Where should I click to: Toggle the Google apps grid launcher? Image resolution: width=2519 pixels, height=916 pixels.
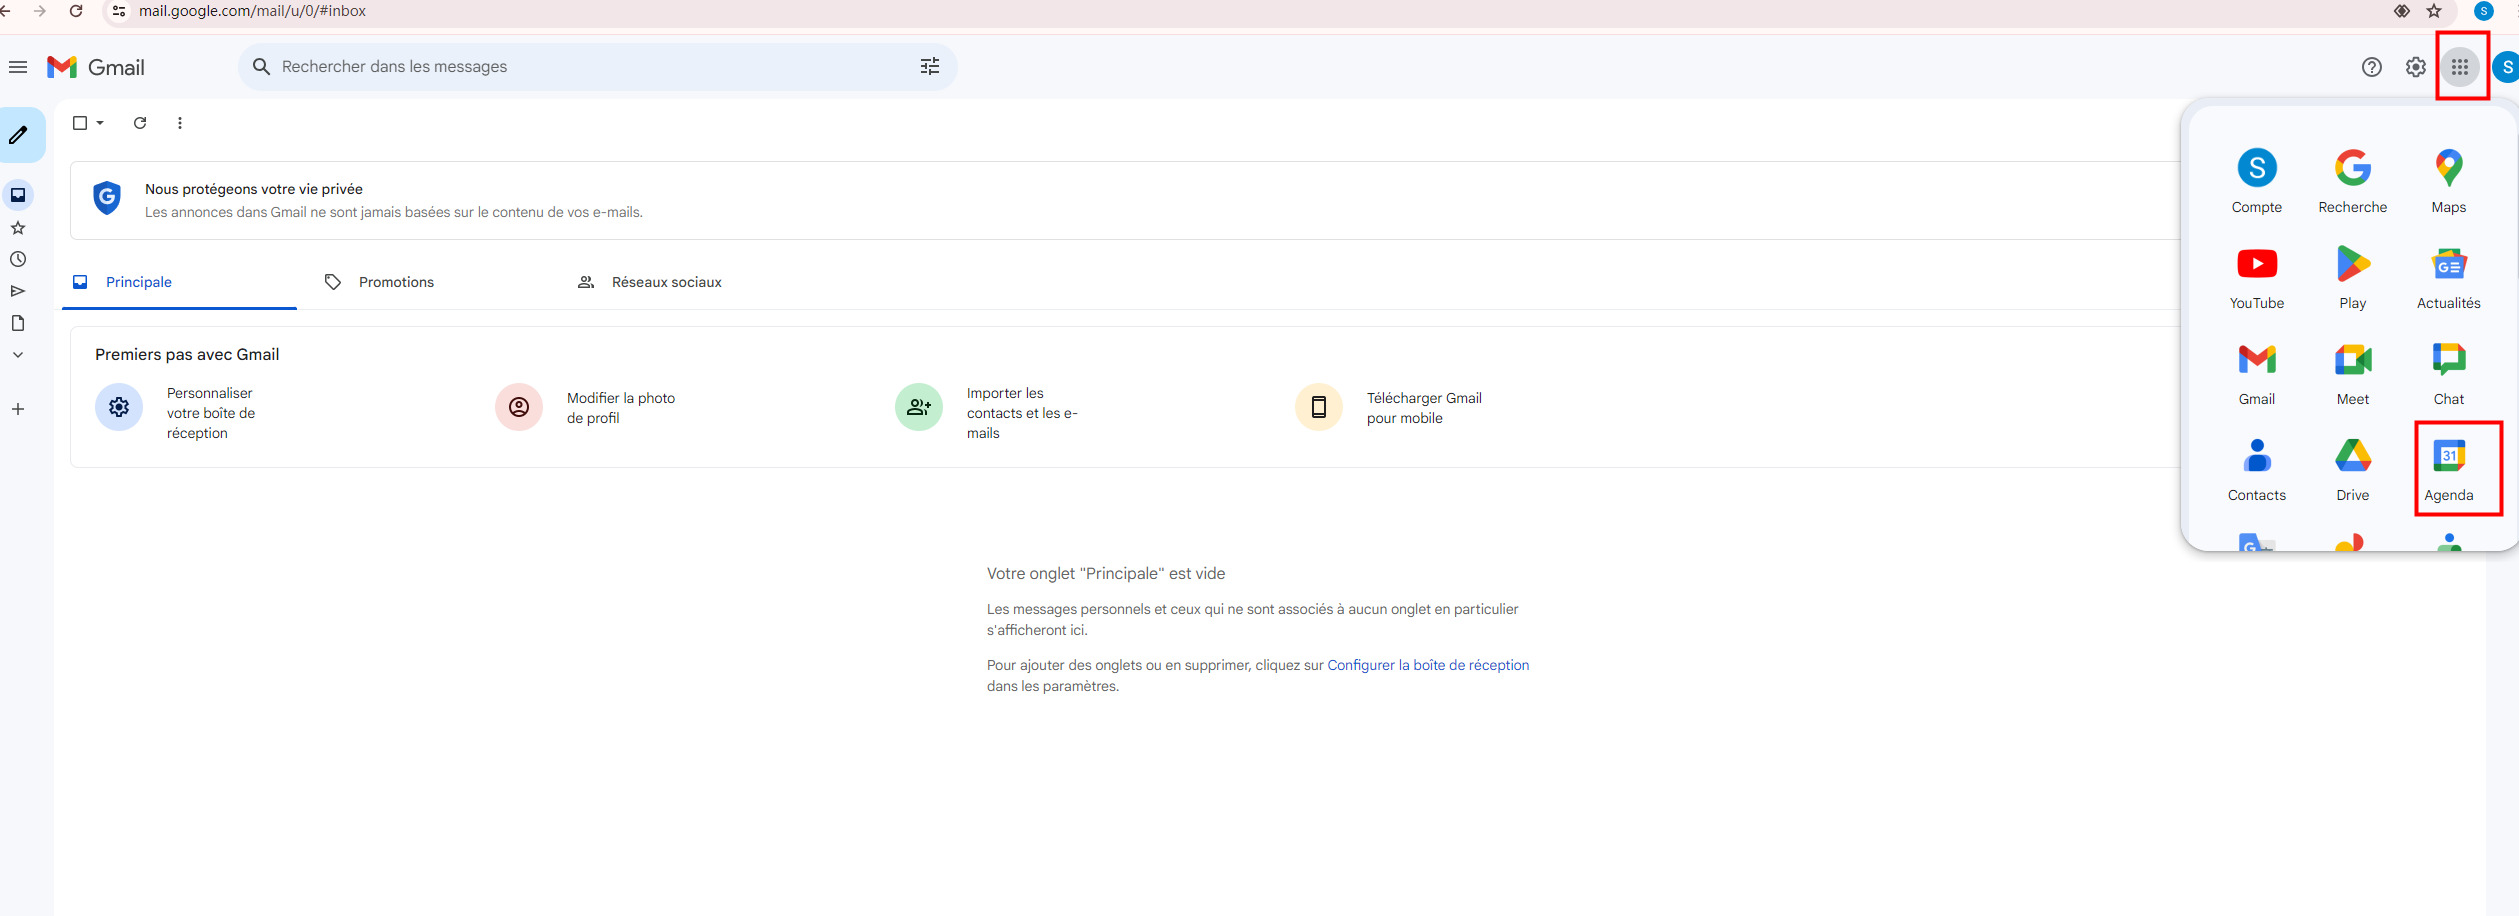pos(2460,67)
